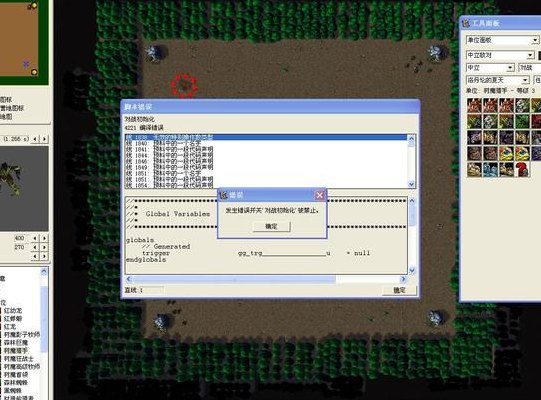Select error row for line 1841
This screenshot has height=400, width=541.
[x=266, y=149]
